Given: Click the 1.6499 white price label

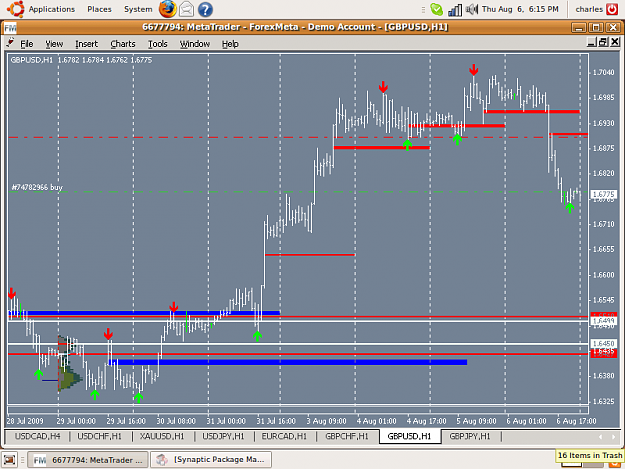Looking at the screenshot, I should [603, 321].
